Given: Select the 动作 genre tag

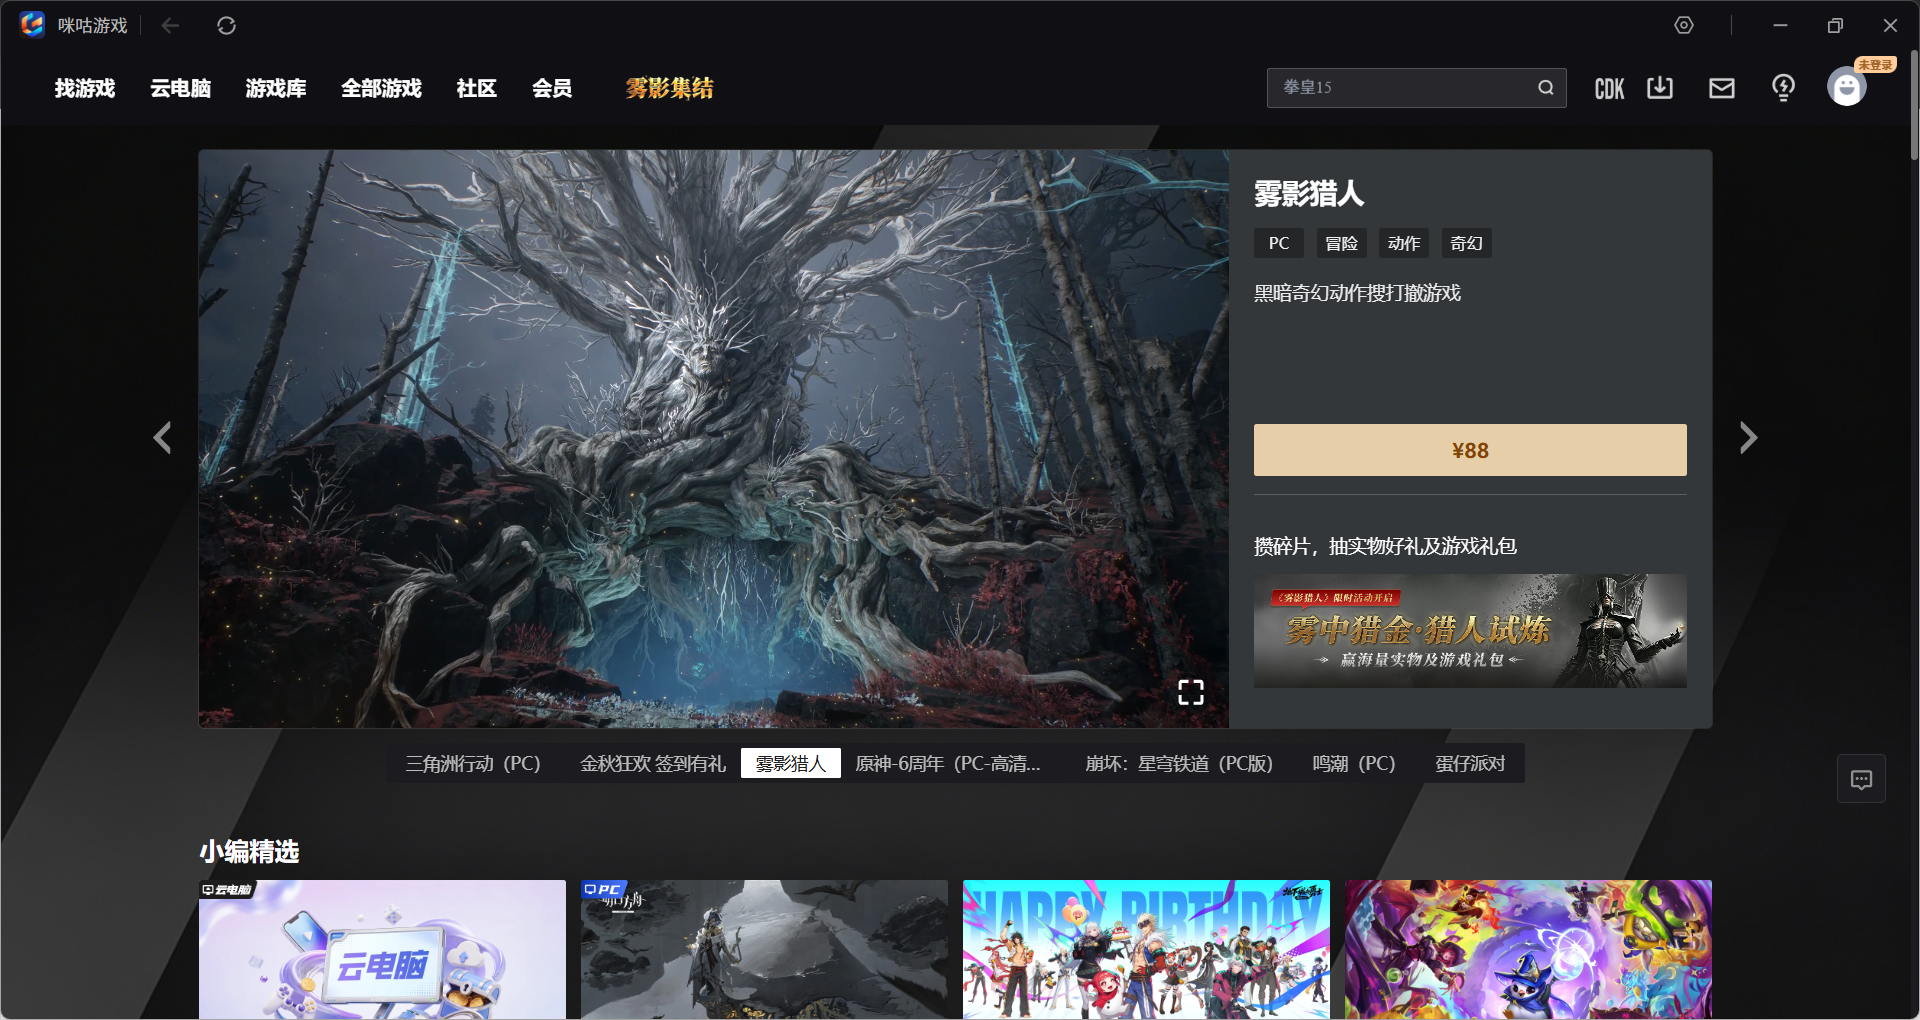Looking at the screenshot, I should click(x=1404, y=243).
